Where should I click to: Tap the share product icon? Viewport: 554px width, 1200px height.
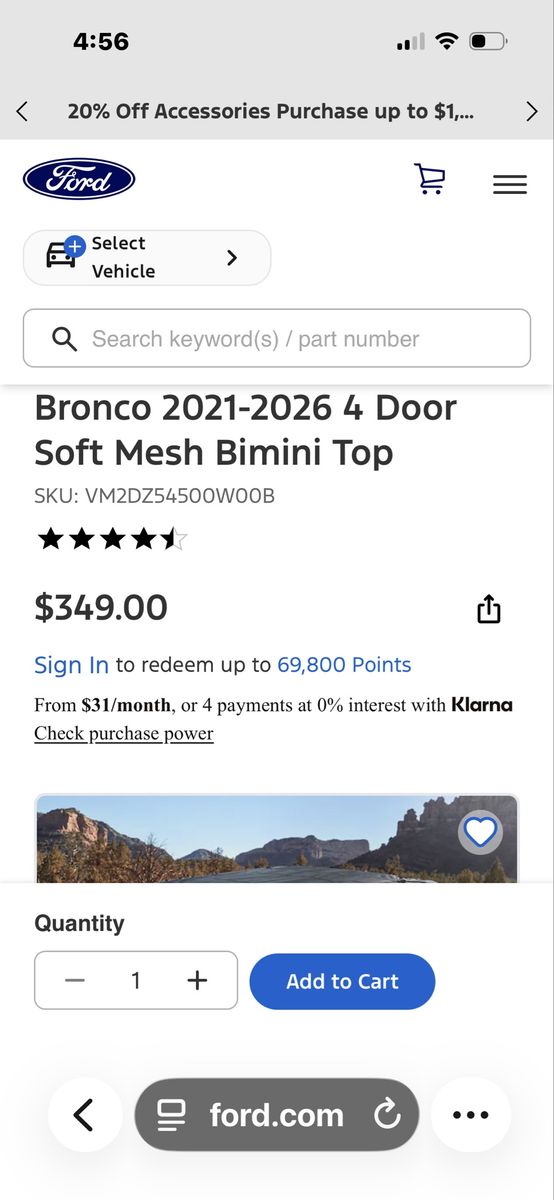[488, 609]
